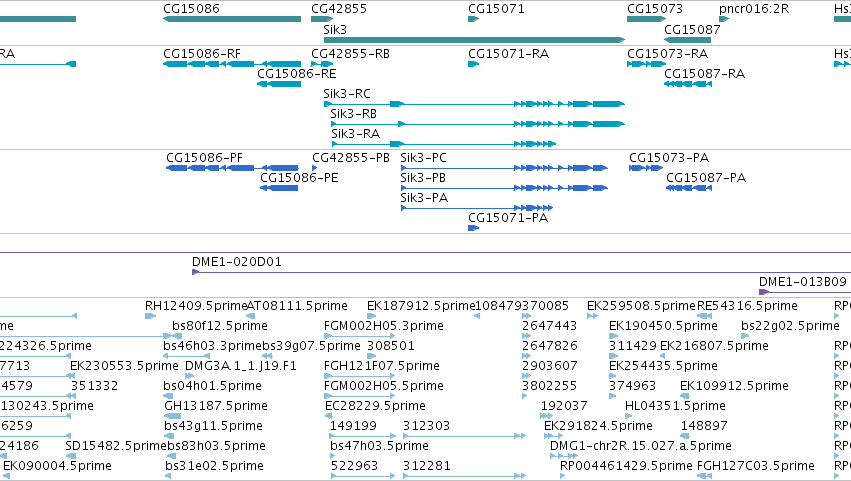The width and height of the screenshot is (851, 481).
Task: Select EST bs46h03.3prime
Action: pos(213,346)
